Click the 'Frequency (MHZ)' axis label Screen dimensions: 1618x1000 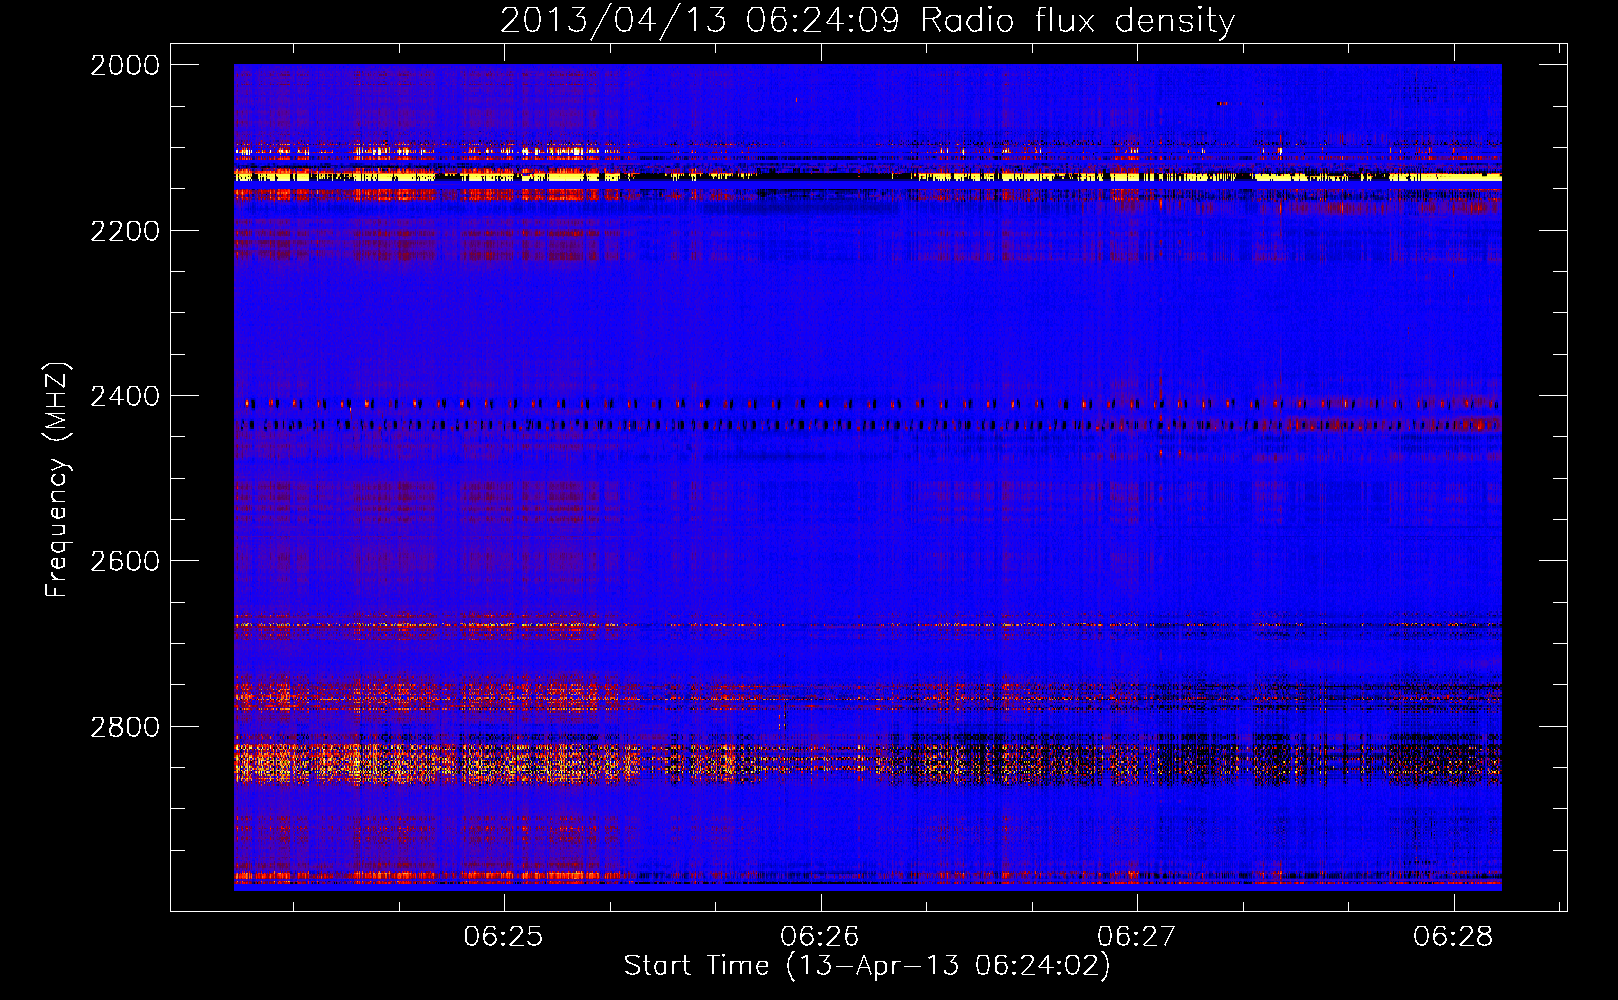click(x=57, y=479)
